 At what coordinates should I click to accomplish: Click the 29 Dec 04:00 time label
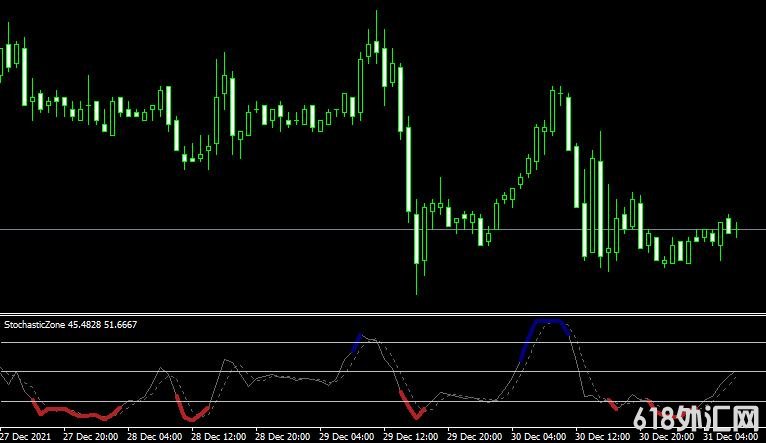point(346,436)
